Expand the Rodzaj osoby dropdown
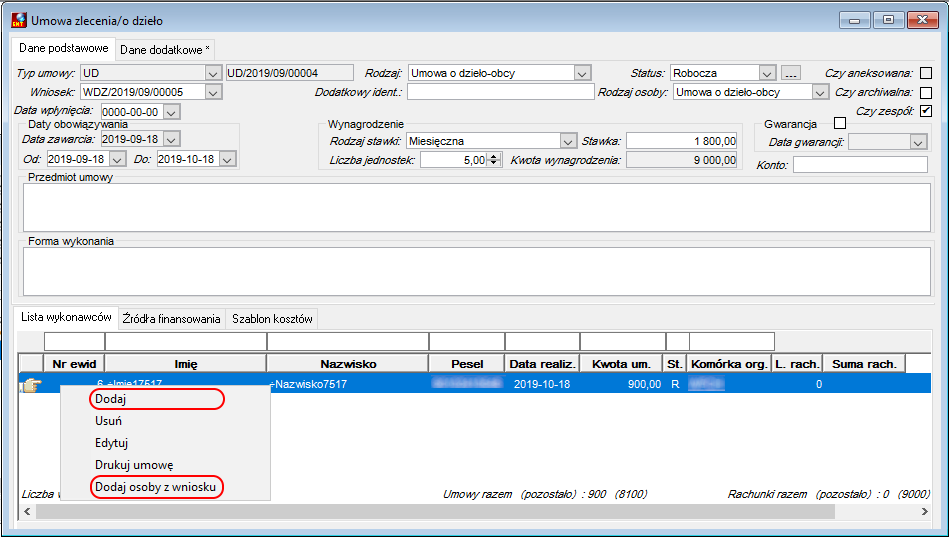Screen dimensions: 949x537 coord(820,93)
